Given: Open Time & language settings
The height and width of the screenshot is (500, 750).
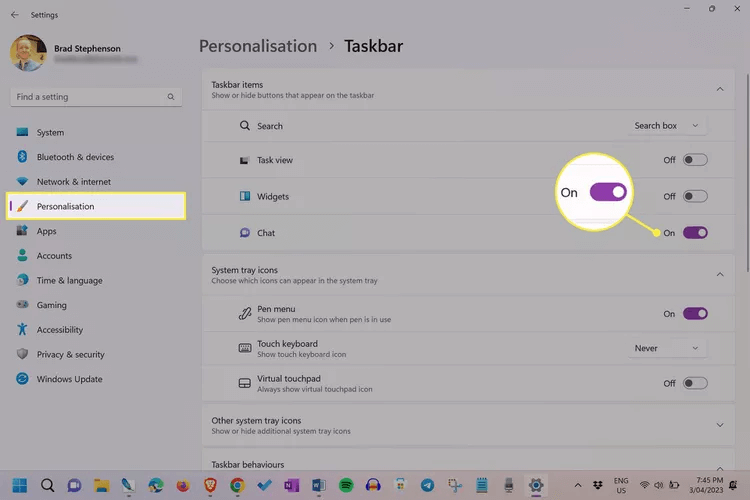Looking at the screenshot, I should pyautogui.click(x=69, y=280).
